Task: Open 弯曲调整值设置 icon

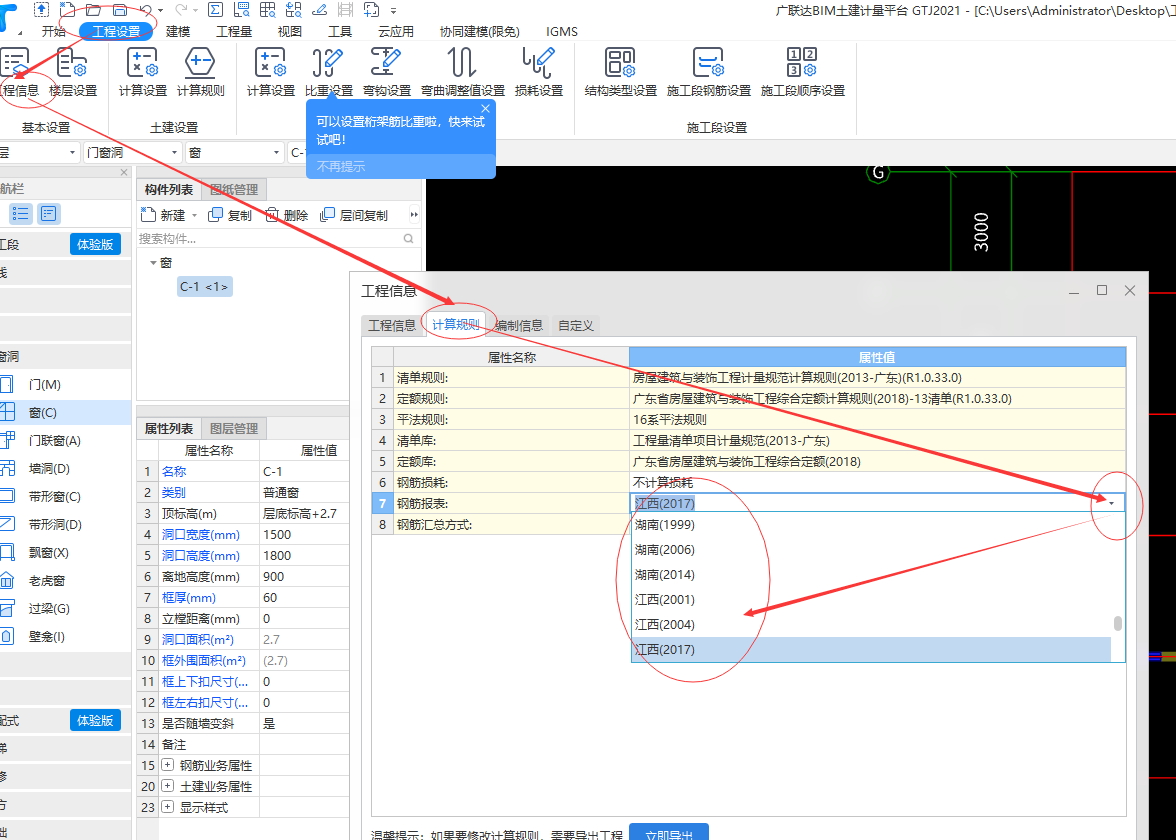Action: 463,72
